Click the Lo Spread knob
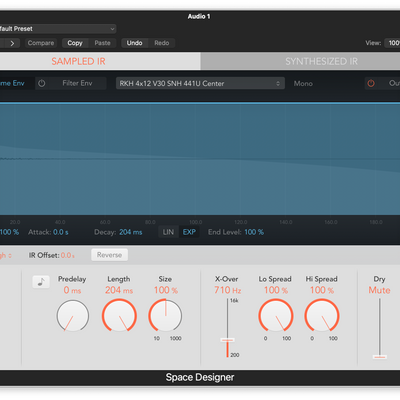Screen dimensions: 400x400 (276, 315)
